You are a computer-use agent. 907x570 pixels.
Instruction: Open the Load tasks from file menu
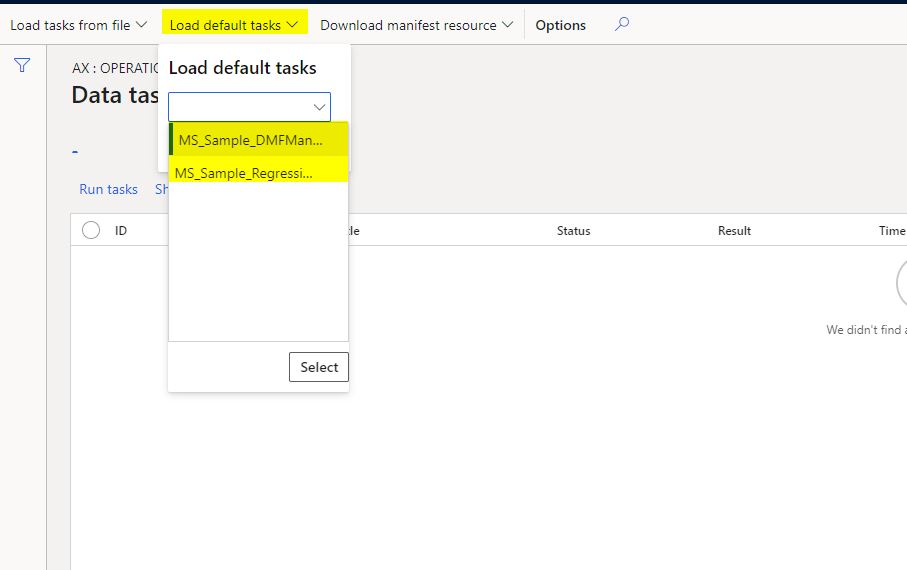click(x=78, y=25)
